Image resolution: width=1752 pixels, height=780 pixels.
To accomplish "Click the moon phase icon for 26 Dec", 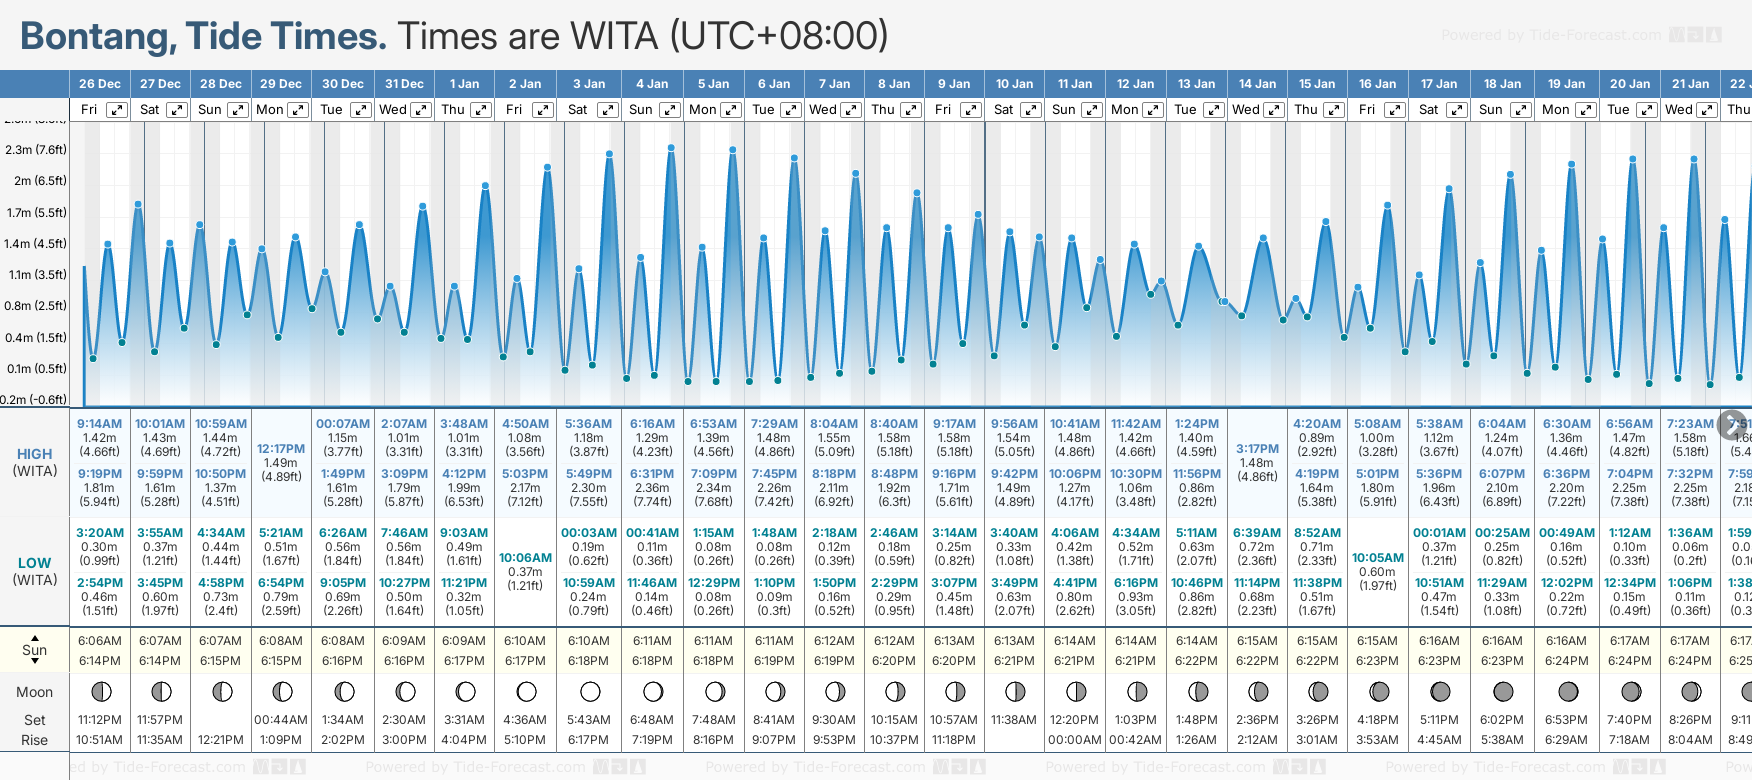I will pos(100,692).
